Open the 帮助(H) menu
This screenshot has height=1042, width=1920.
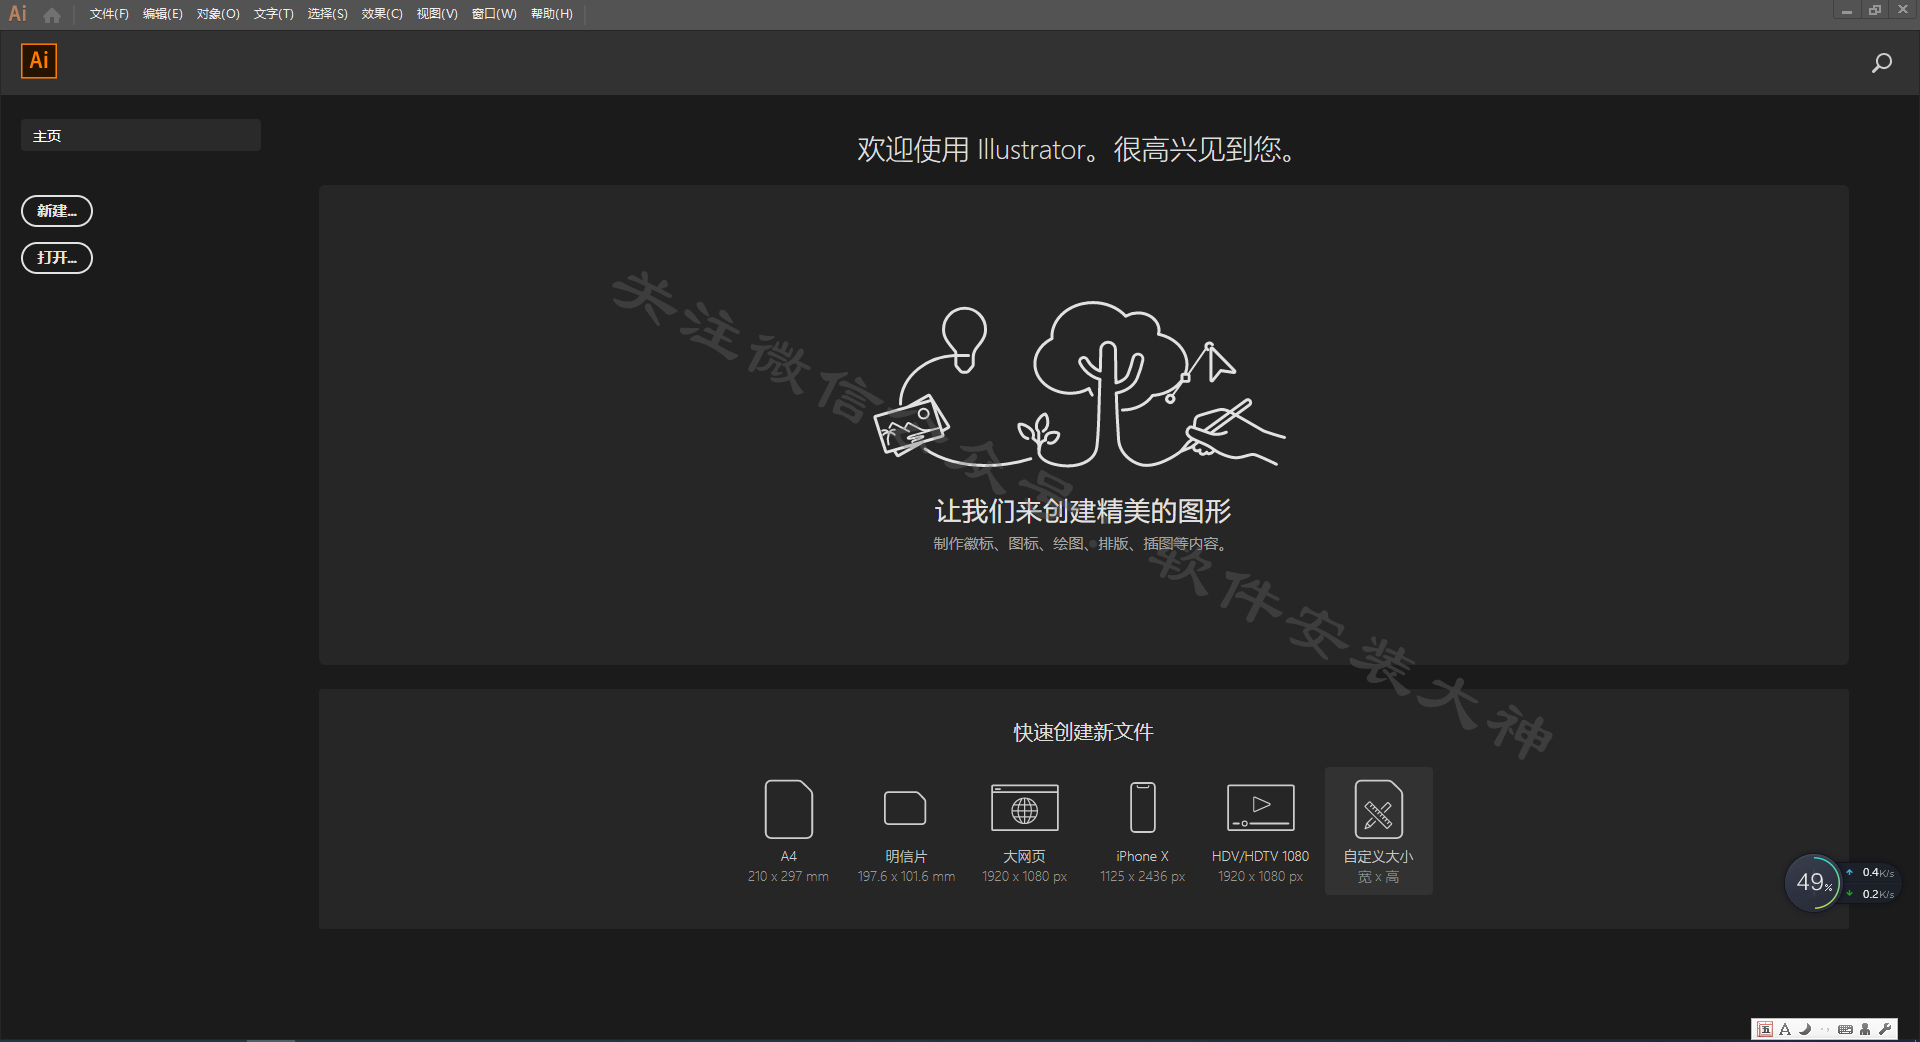click(x=551, y=14)
